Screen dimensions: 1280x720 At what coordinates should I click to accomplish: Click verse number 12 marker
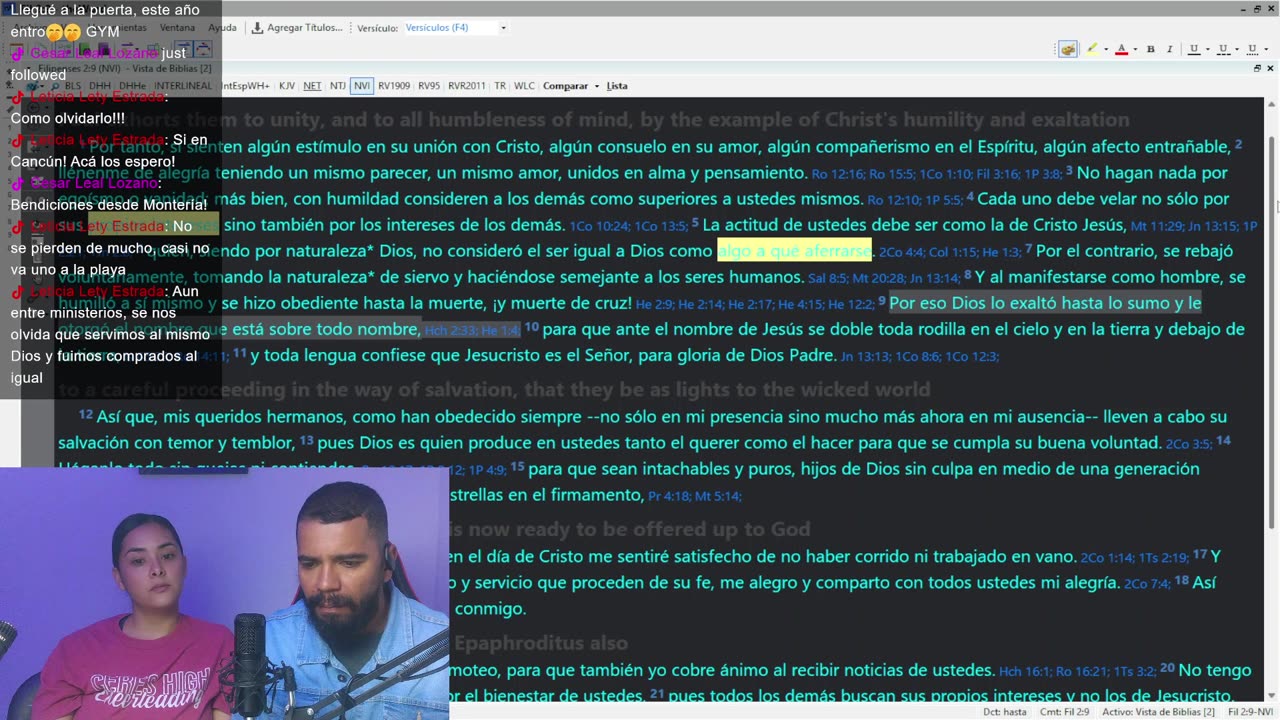(x=86, y=414)
